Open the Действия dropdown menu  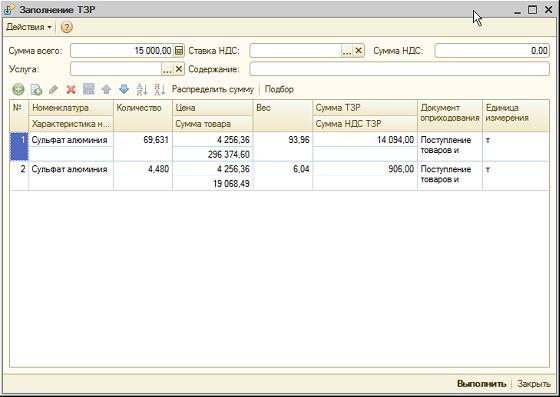pos(29,27)
